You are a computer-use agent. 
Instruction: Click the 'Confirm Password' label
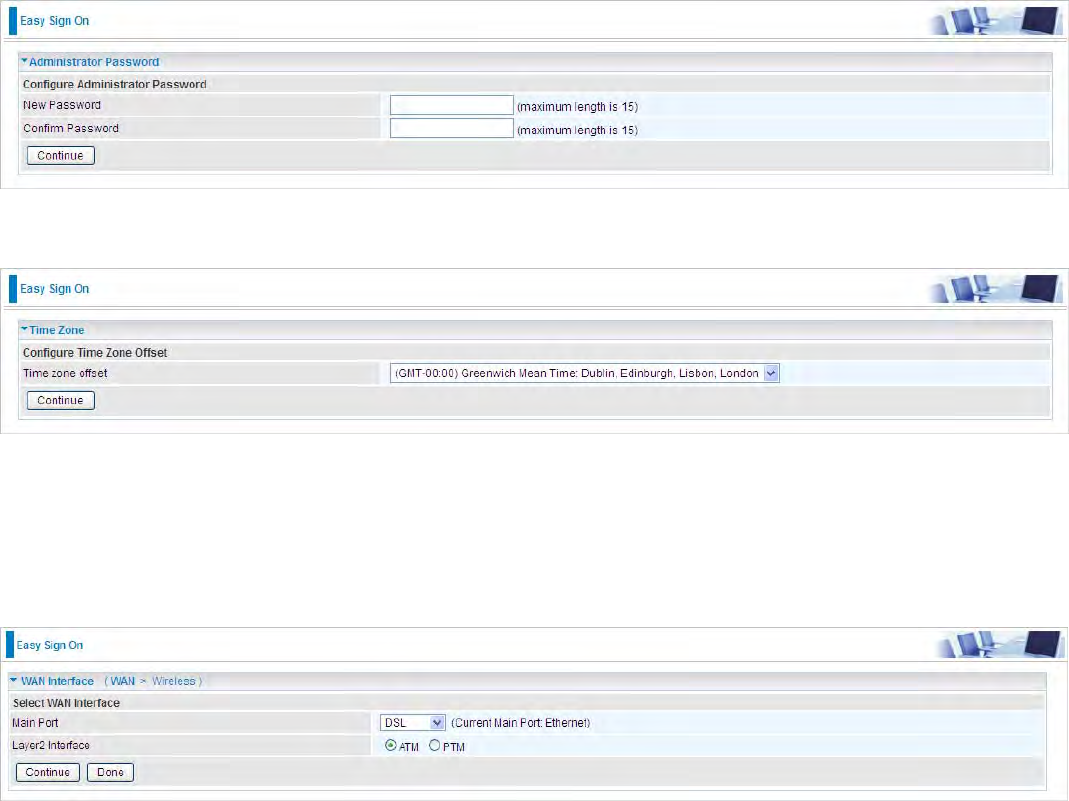(71, 128)
